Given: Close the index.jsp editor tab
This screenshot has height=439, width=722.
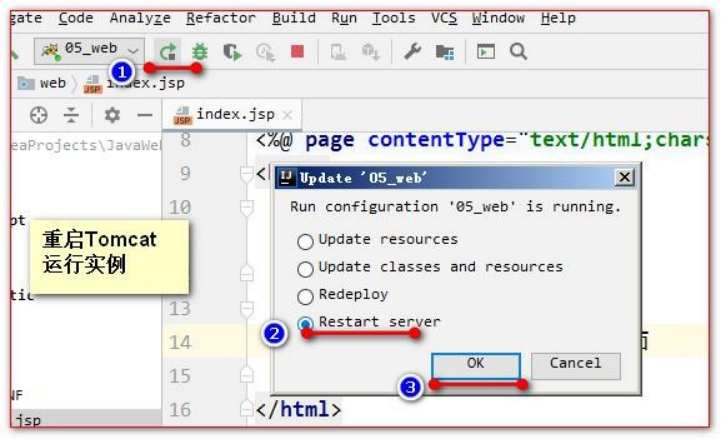Looking at the screenshot, I should pos(288,115).
